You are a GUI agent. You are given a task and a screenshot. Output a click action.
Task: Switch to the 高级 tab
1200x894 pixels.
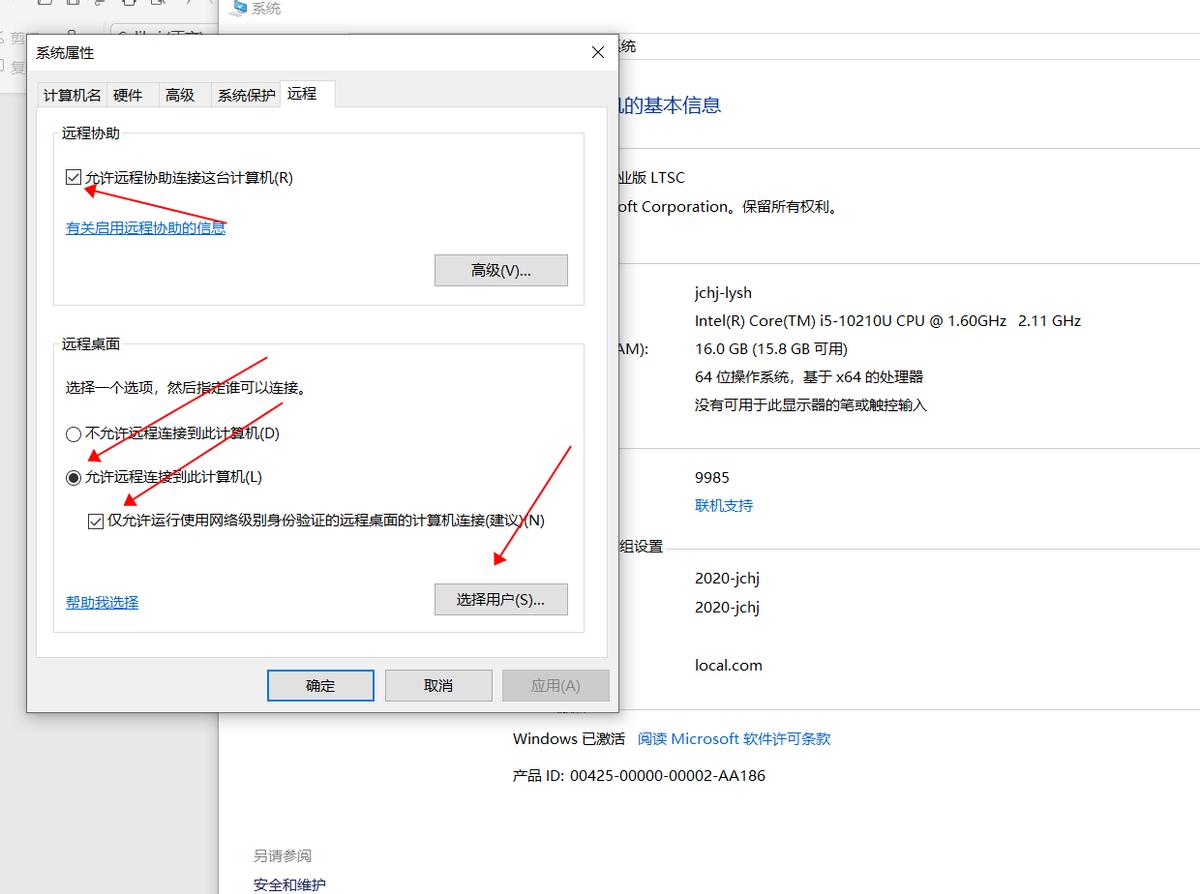pos(180,95)
